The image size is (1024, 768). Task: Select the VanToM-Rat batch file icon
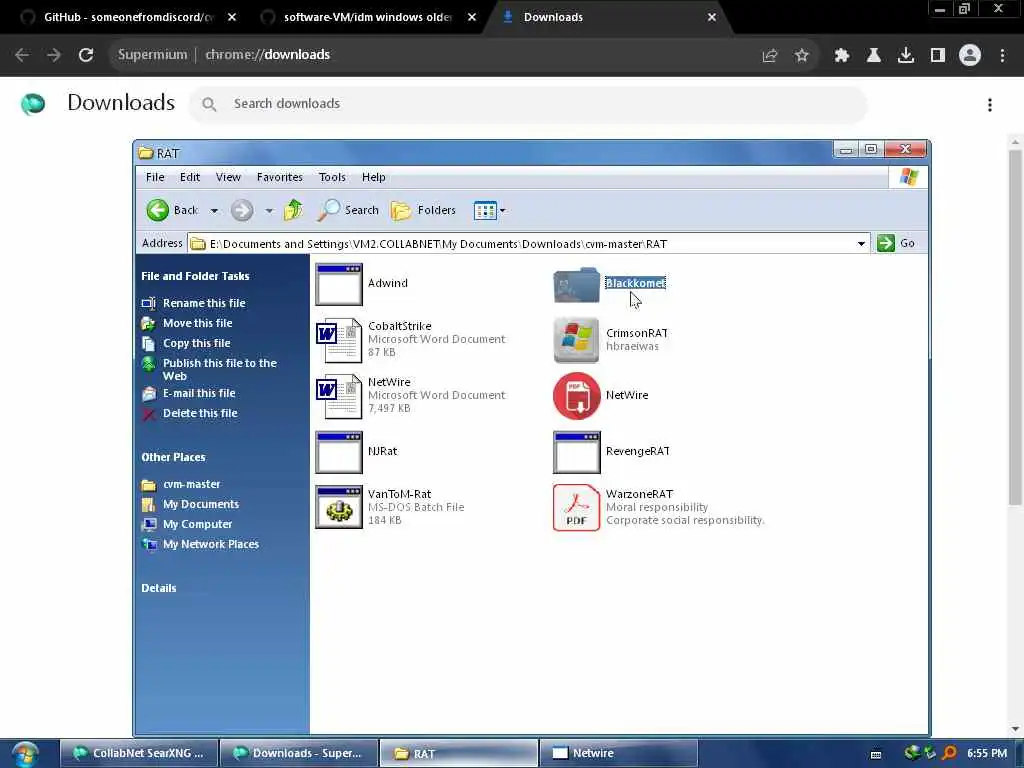point(339,507)
